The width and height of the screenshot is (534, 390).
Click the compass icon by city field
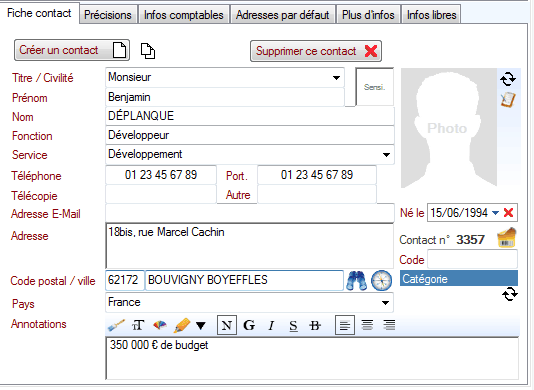pos(381,281)
